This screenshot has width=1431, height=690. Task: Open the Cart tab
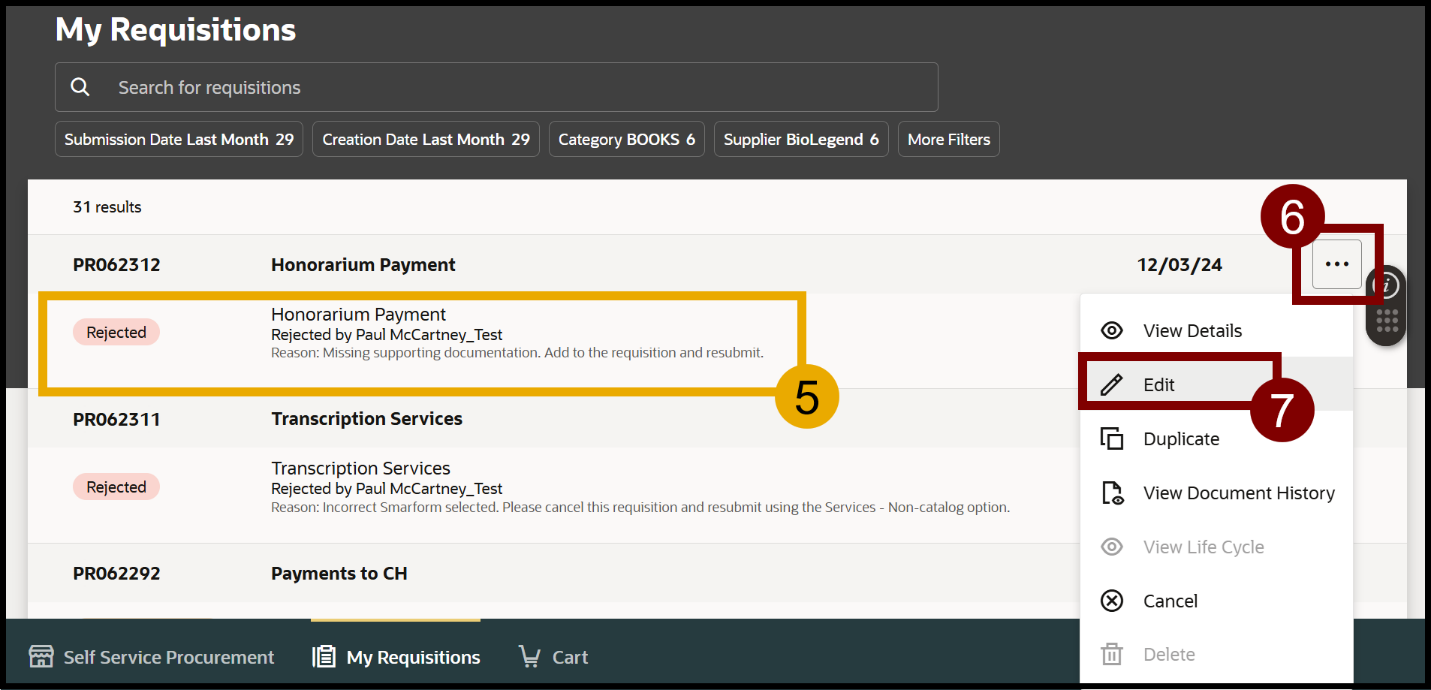[x=569, y=657]
